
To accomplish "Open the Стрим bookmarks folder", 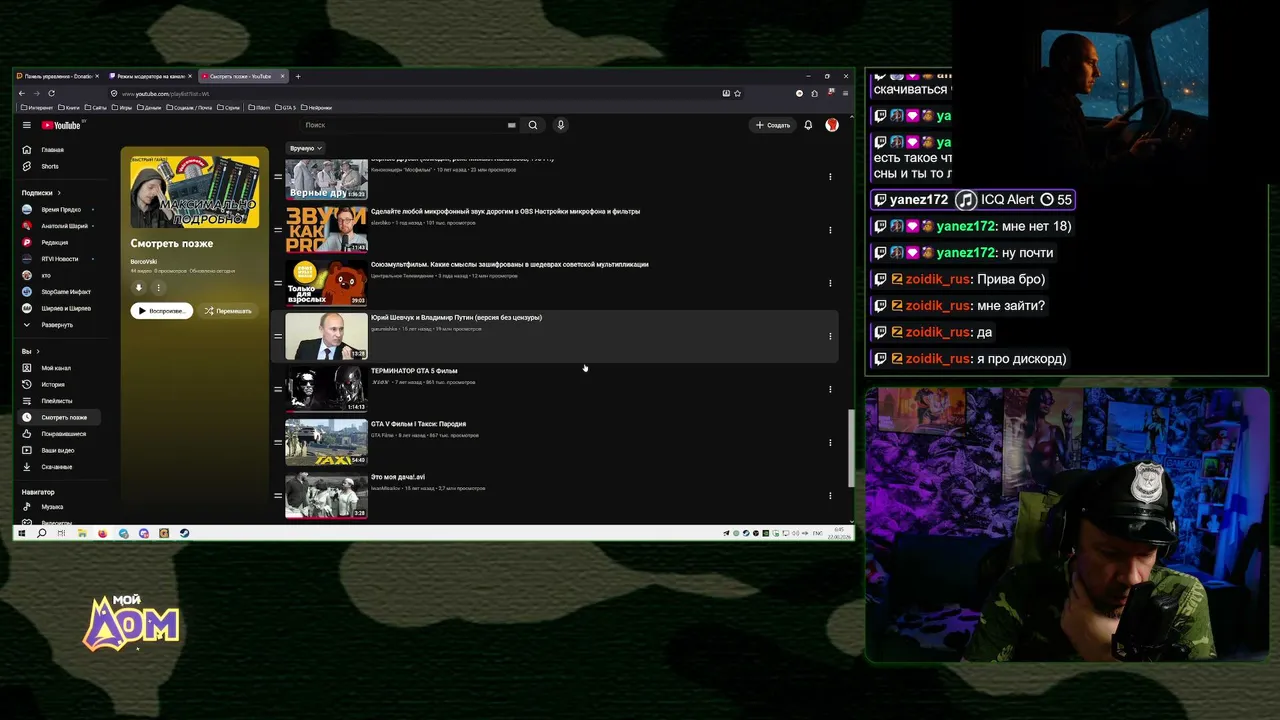I will pyautogui.click(x=228, y=107).
